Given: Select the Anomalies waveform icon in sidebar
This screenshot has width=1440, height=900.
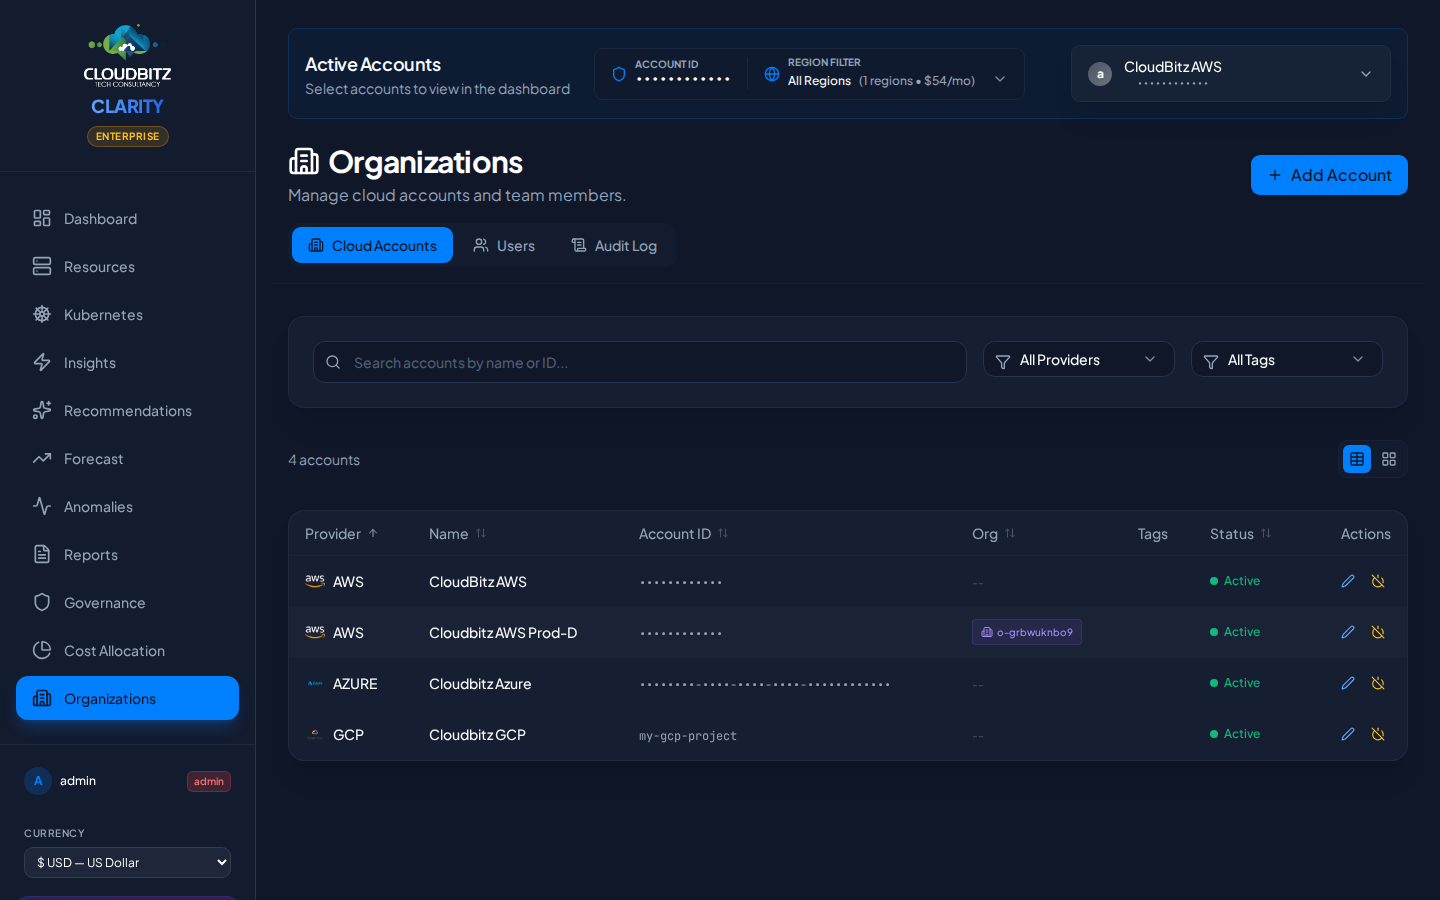Looking at the screenshot, I should 42,506.
